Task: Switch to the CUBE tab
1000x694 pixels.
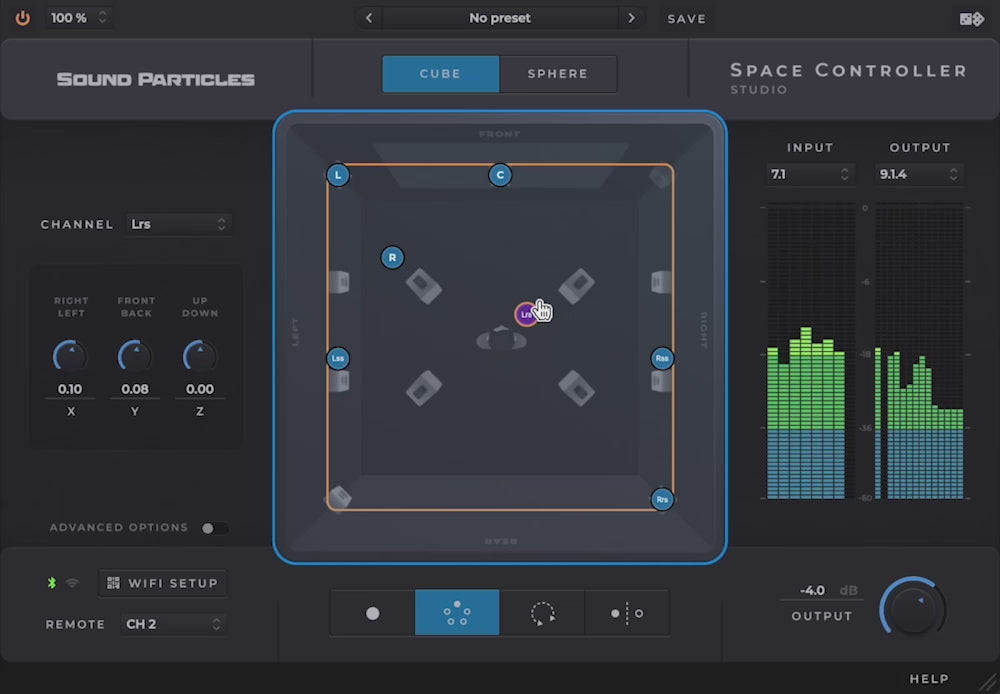Action: (441, 73)
